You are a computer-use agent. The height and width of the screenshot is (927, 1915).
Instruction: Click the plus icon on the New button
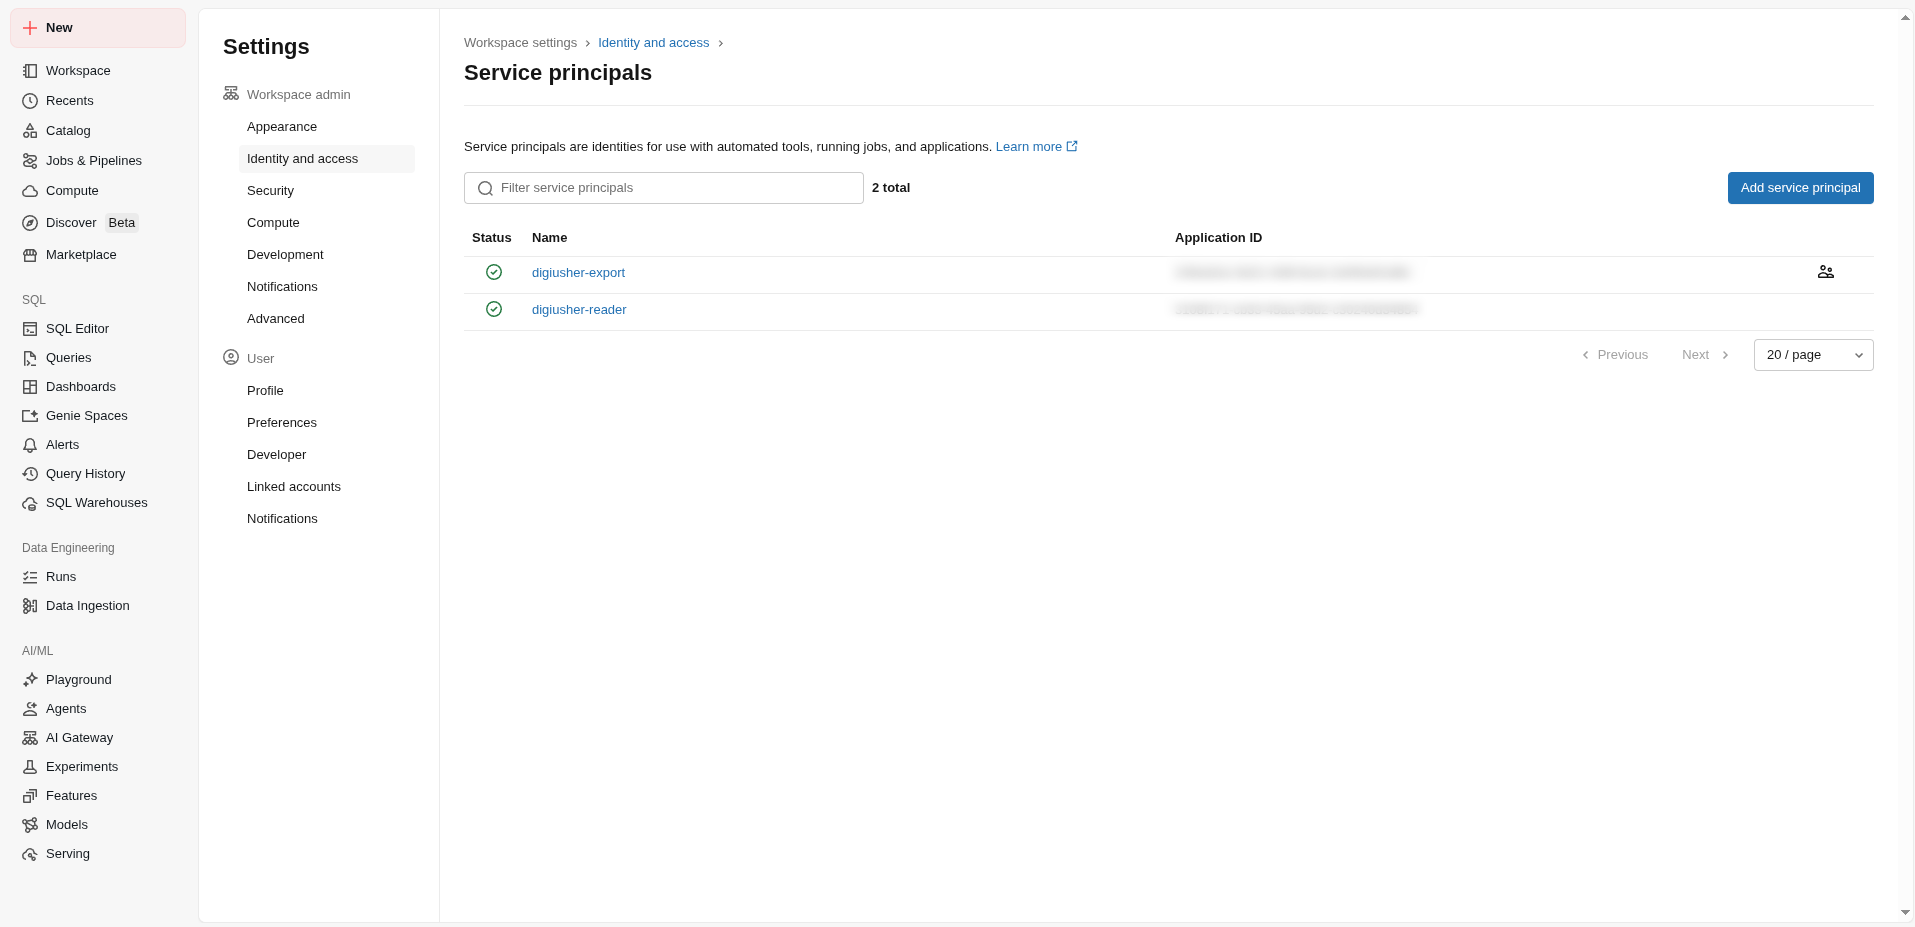coord(30,28)
